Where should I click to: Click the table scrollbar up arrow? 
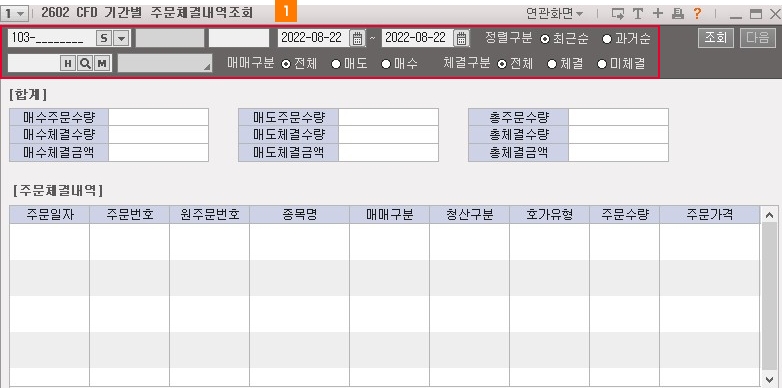(770, 215)
